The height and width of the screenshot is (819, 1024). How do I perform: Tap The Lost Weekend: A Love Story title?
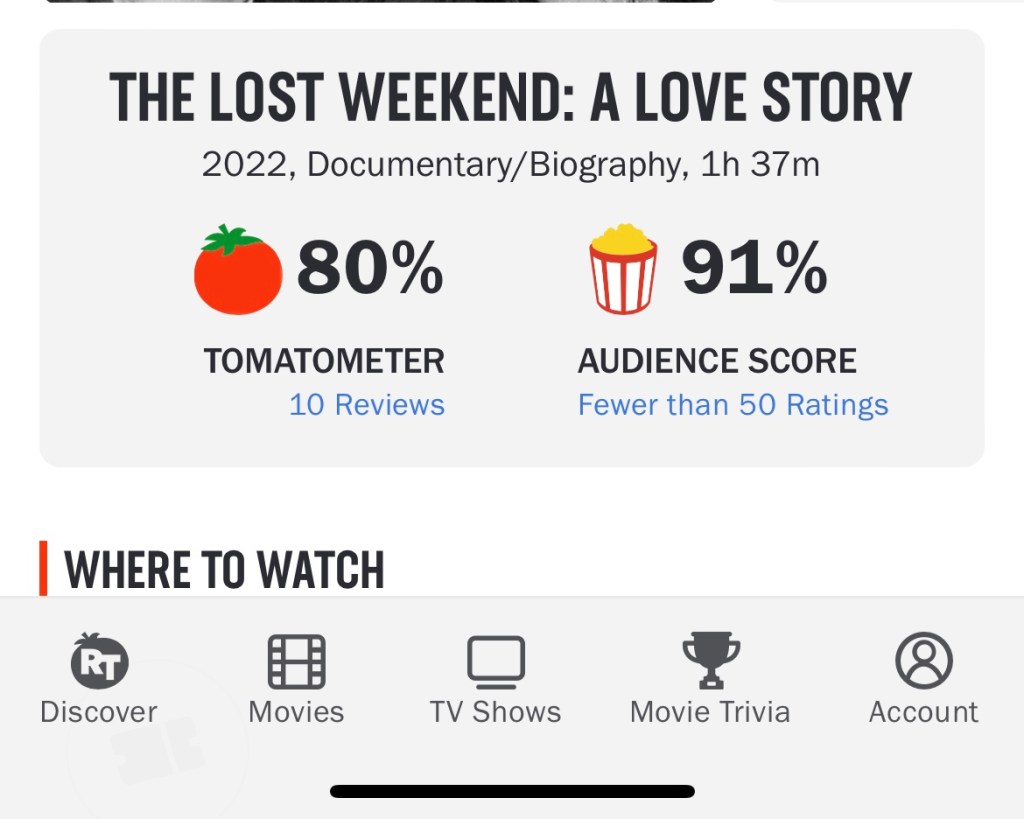pos(511,97)
